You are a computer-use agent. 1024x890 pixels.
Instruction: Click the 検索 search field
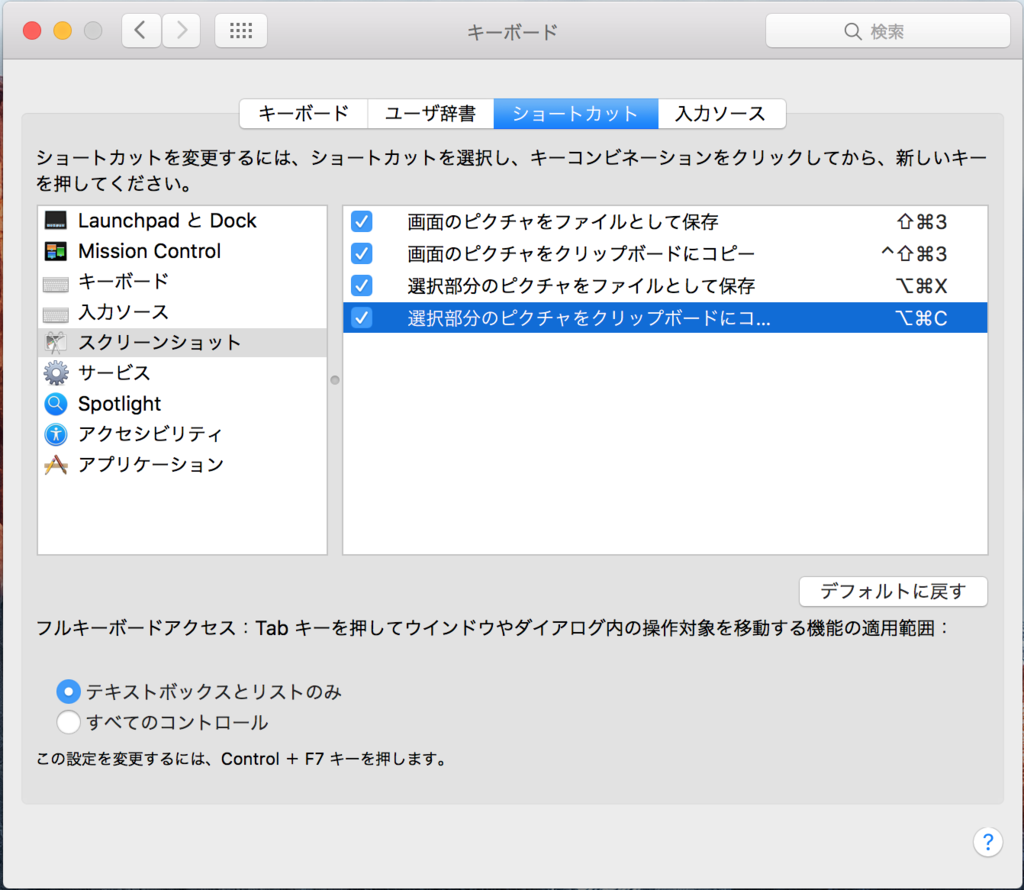887,31
